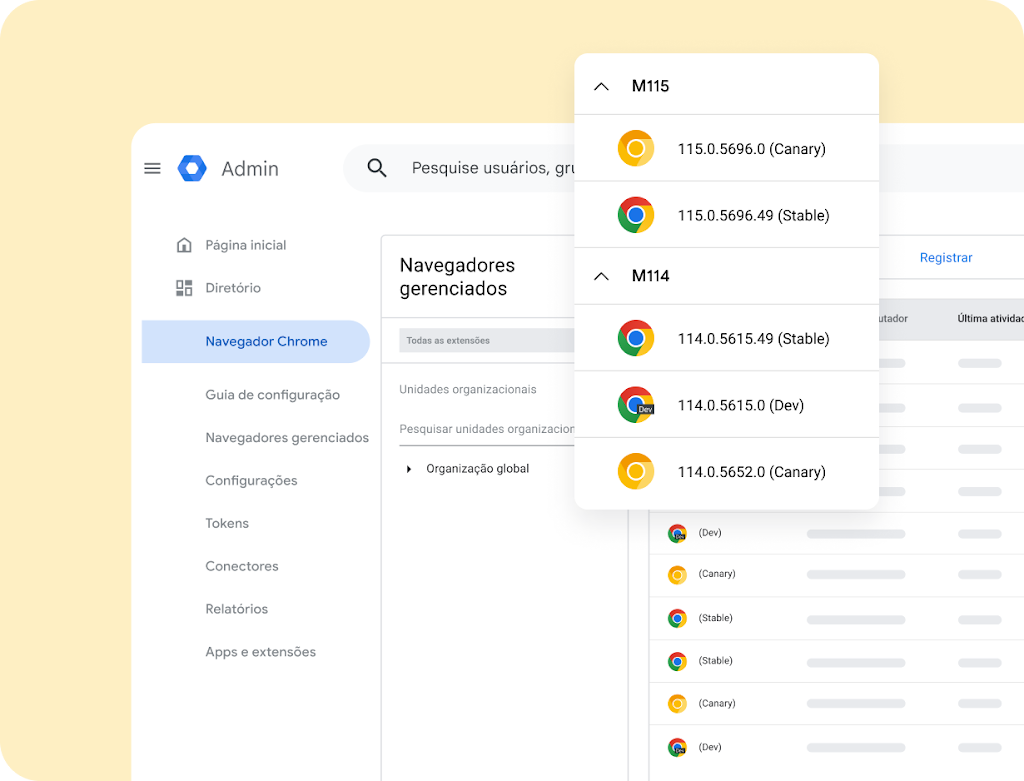The image size is (1024, 781).
Task: Click the Google Admin hexagon logo
Action: pos(192,168)
